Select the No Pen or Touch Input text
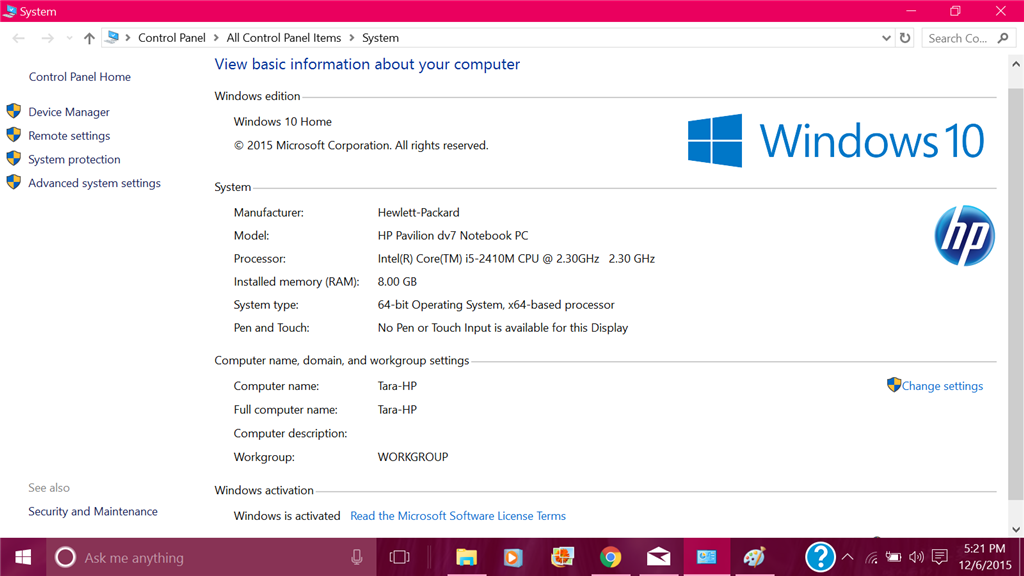This screenshot has height=576, width=1024. coord(503,328)
